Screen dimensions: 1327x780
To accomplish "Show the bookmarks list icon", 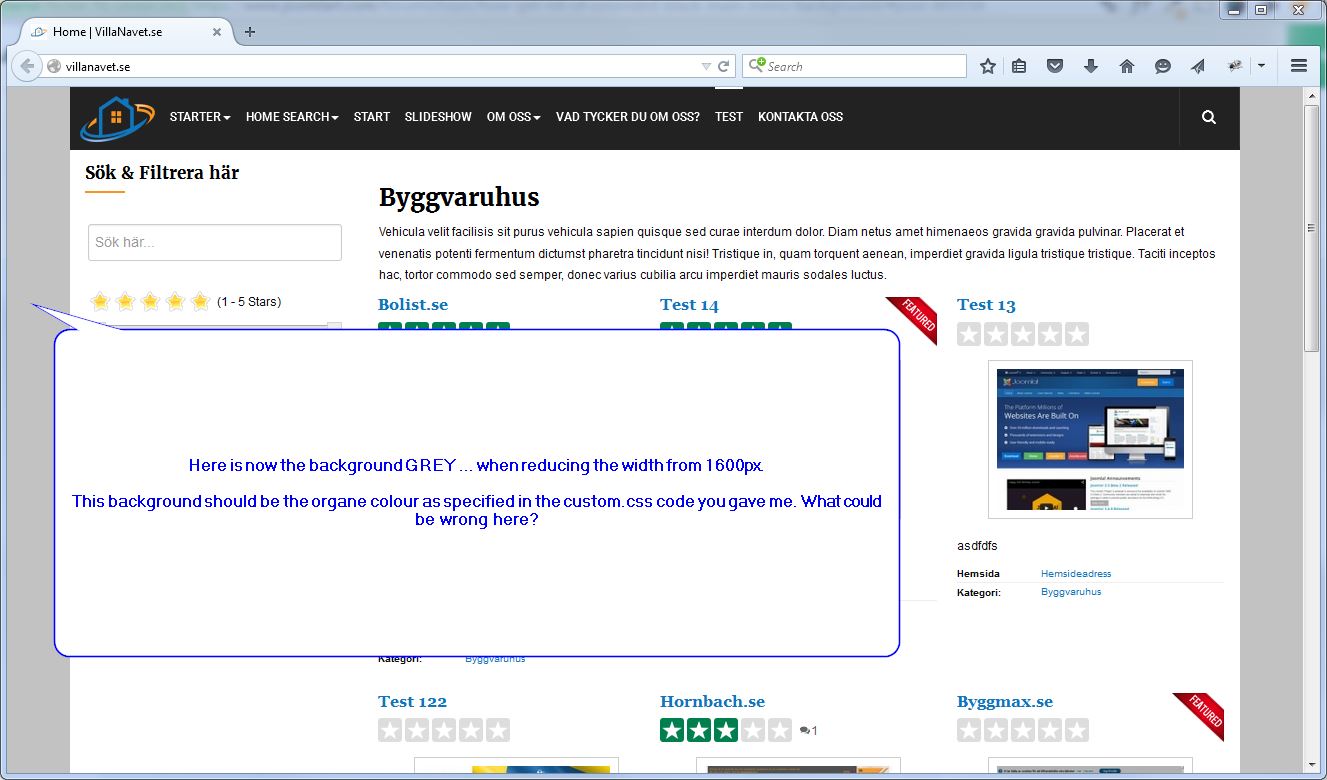I will pyautogui.click(x=1019, y=66).
